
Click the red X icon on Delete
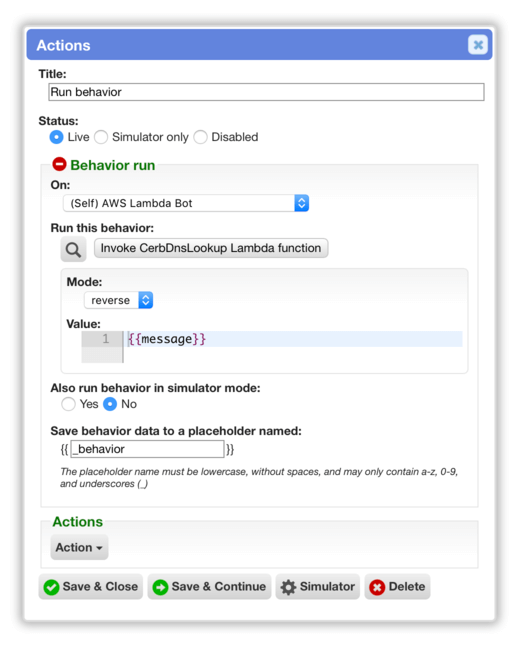point(377,587)
